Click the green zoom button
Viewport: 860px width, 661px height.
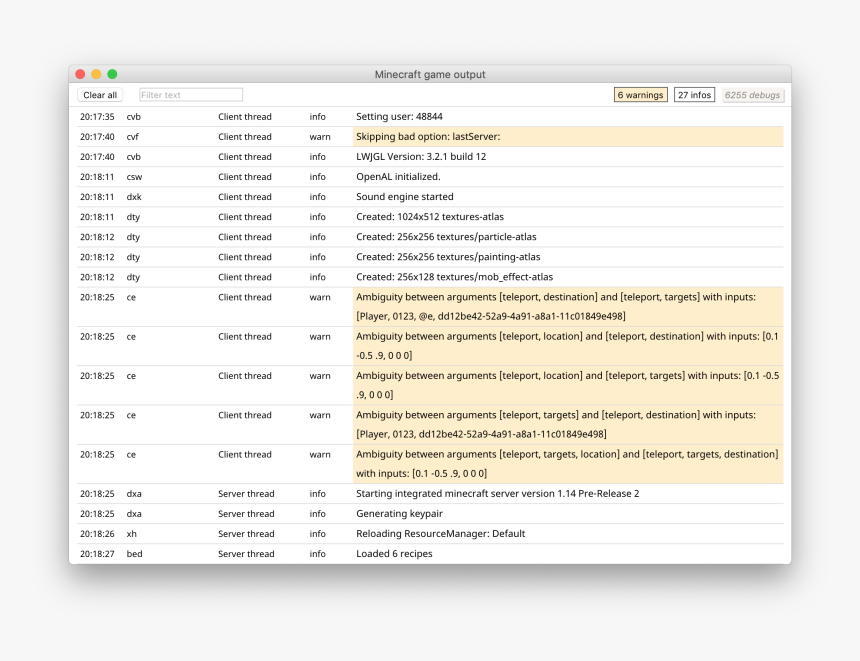(x=111, y=73)
